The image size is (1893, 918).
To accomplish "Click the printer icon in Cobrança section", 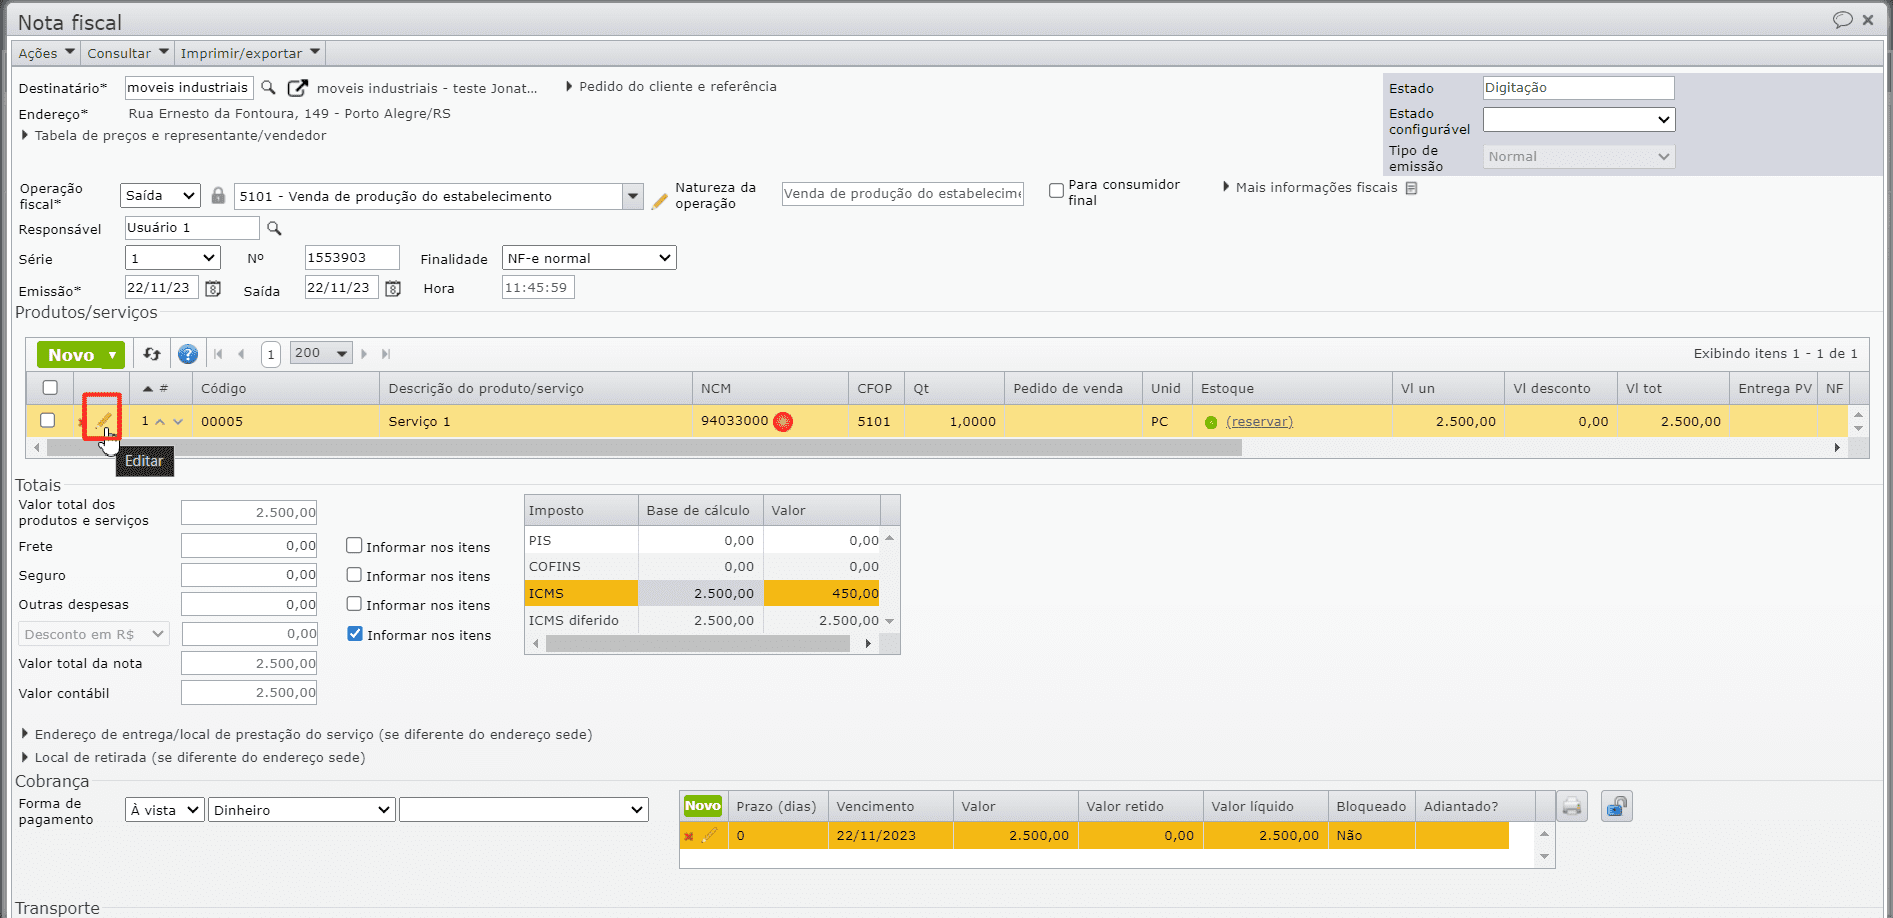I will point(1572,806).
